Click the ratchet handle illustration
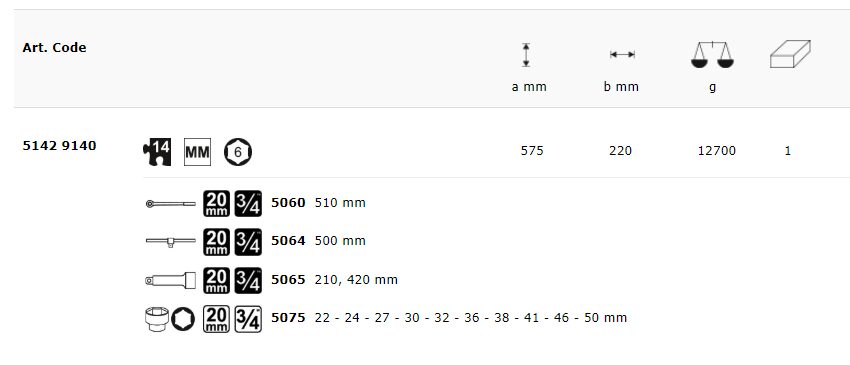The width and height of the screenshot is (850, 365). point(171,204)
